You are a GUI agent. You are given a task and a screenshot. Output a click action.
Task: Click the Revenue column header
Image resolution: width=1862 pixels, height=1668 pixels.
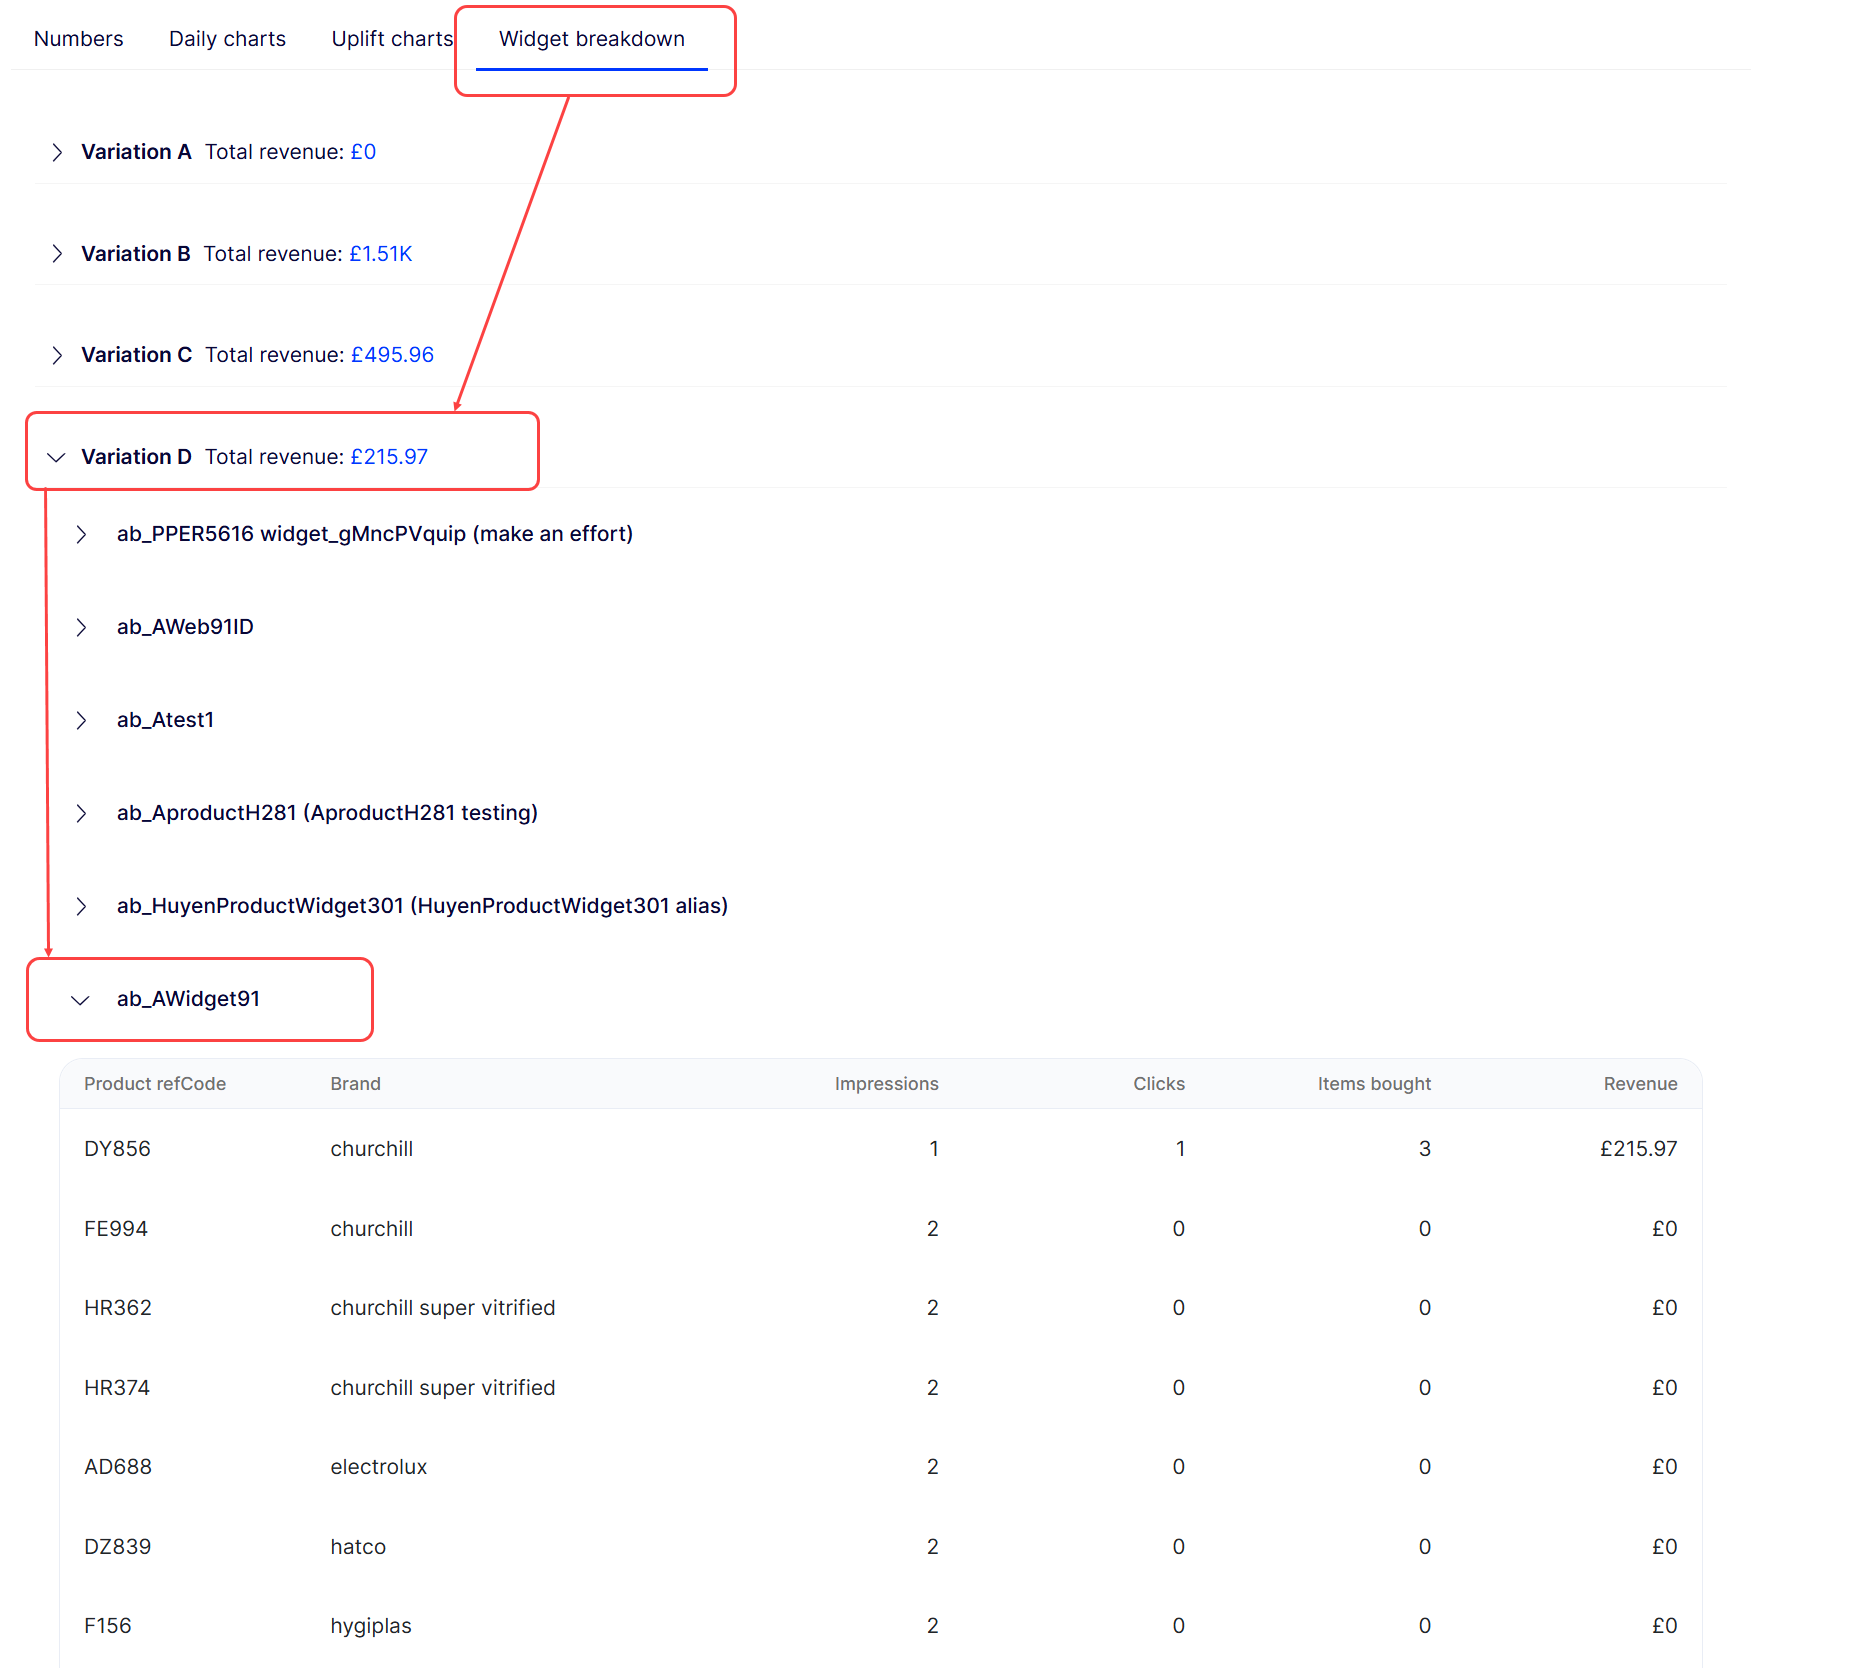click(x=1639, y=1084)
